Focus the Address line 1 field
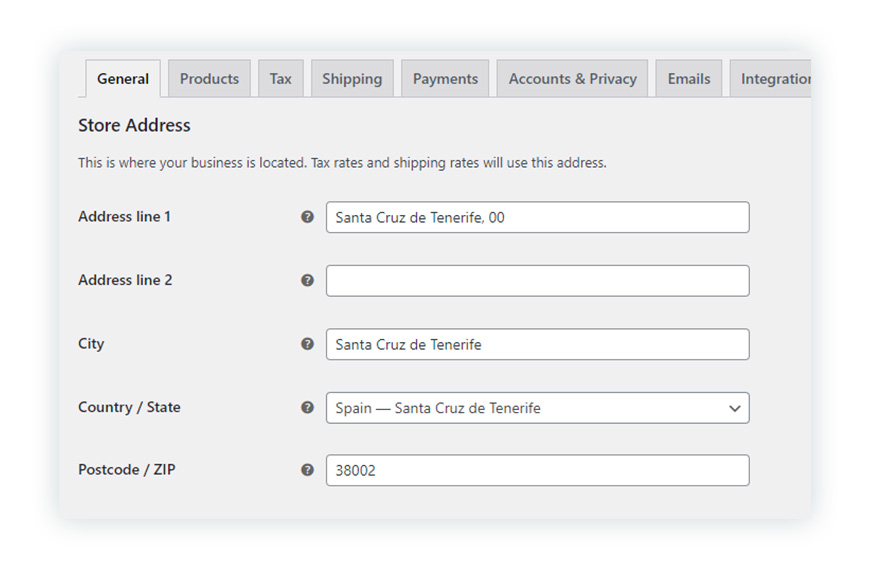 537,217
